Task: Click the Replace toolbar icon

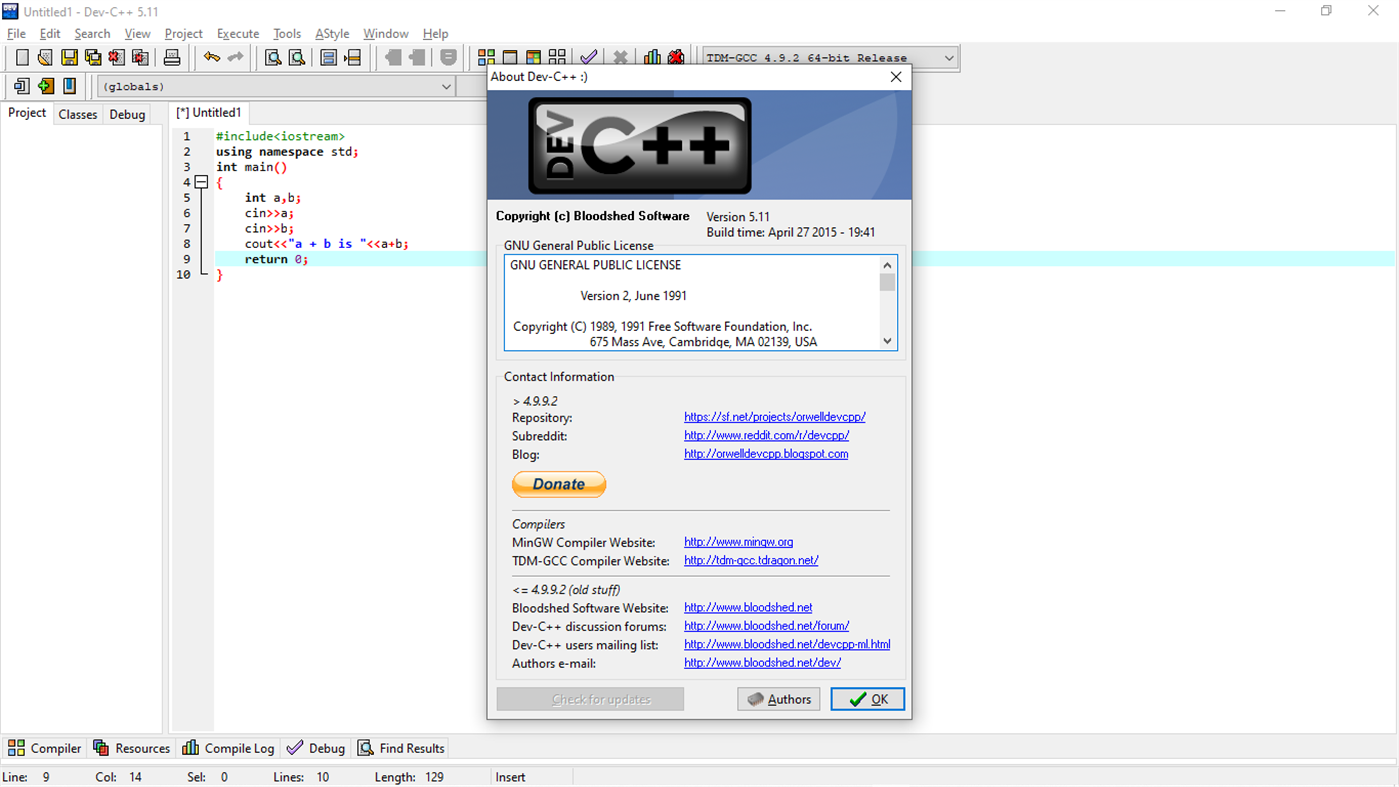Action: 297,58
